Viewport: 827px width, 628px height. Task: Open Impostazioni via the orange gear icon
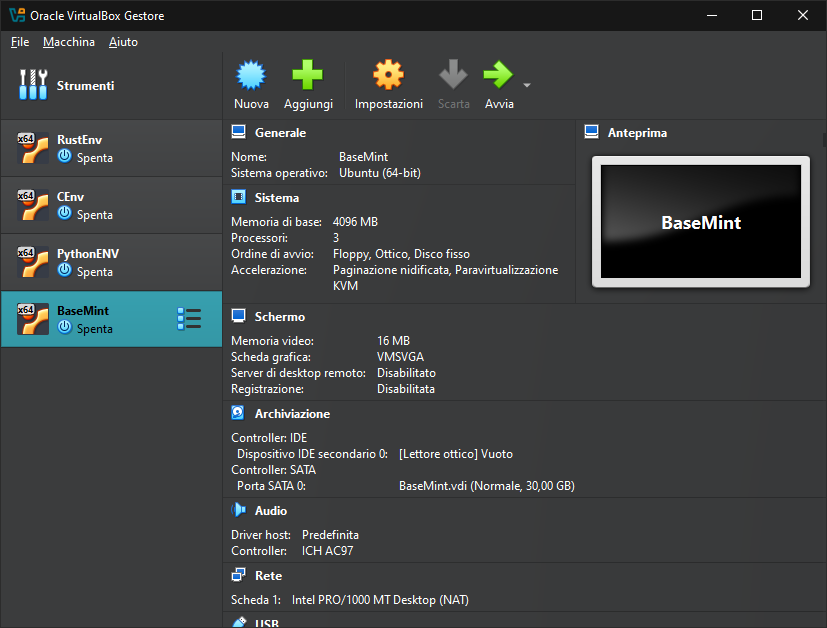pos(389,75)
